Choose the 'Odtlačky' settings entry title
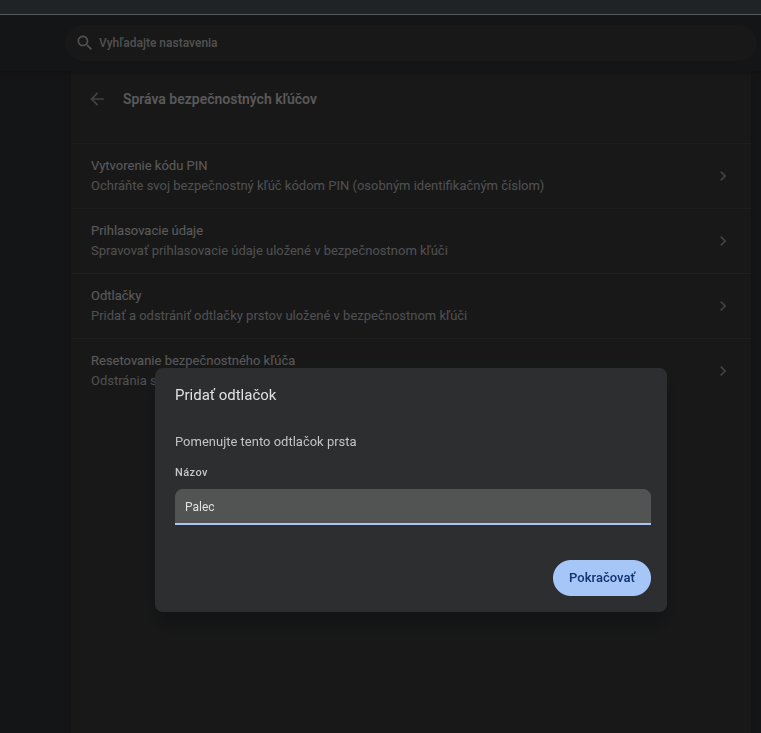This screenshot has width=761, height=733. [116, 296]
